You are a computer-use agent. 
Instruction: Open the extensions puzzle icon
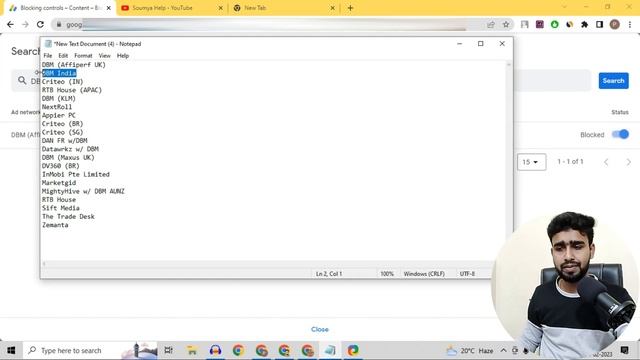[x=584, y=24]
